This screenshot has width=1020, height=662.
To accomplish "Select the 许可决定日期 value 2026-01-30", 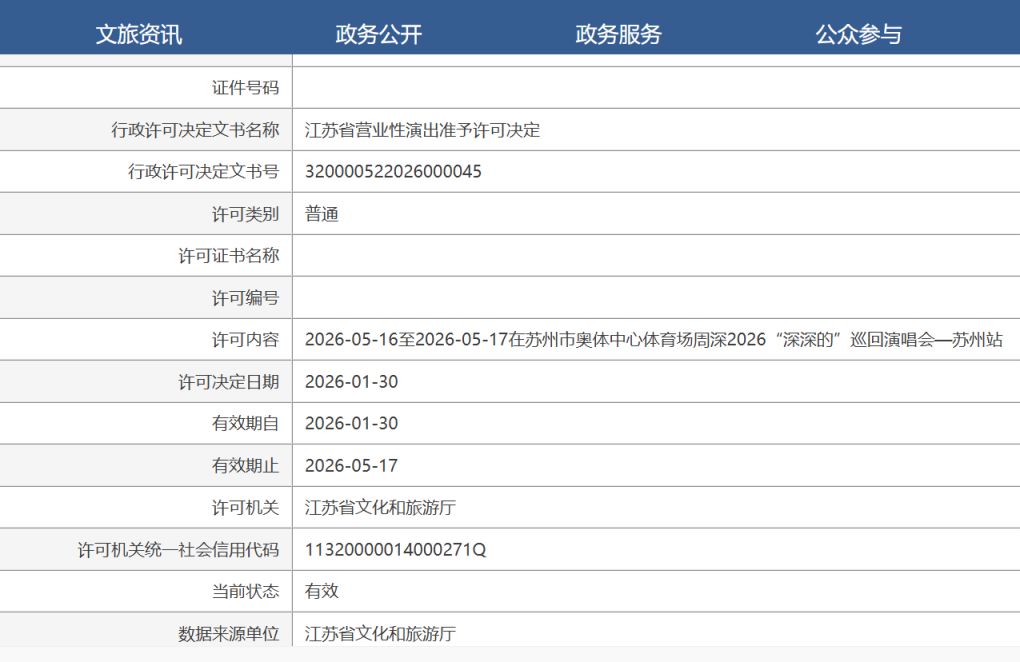I will point(351,382).
